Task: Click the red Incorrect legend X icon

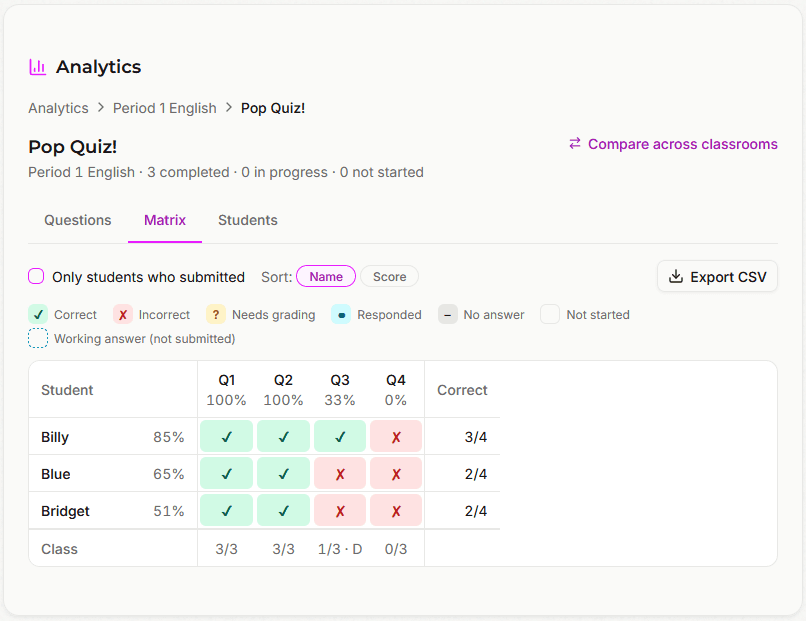Action: tap(123, 315)
